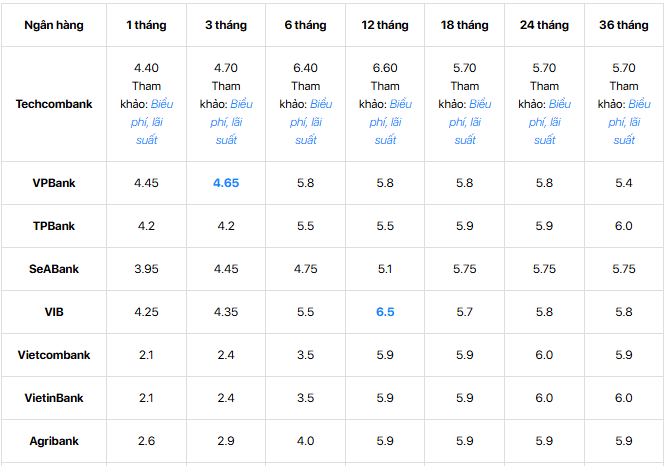Viewport: 667px width, 466px height.
Task: Open Techcombank 1 tháng Biểu phí link
Action: click(x=147, y=122)
